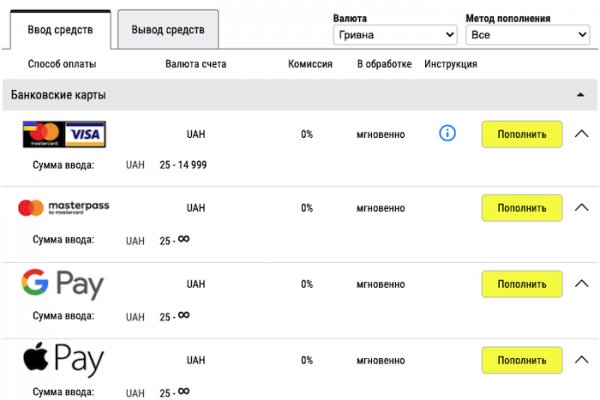Viewport: 600px width, 400px height.
Task: Click the Mastercard Visa card logo
Action: tap(64, 133)
